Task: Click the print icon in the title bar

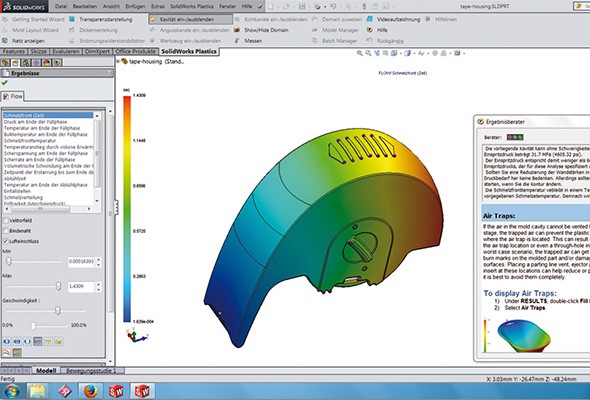Action: pos(318,6)
